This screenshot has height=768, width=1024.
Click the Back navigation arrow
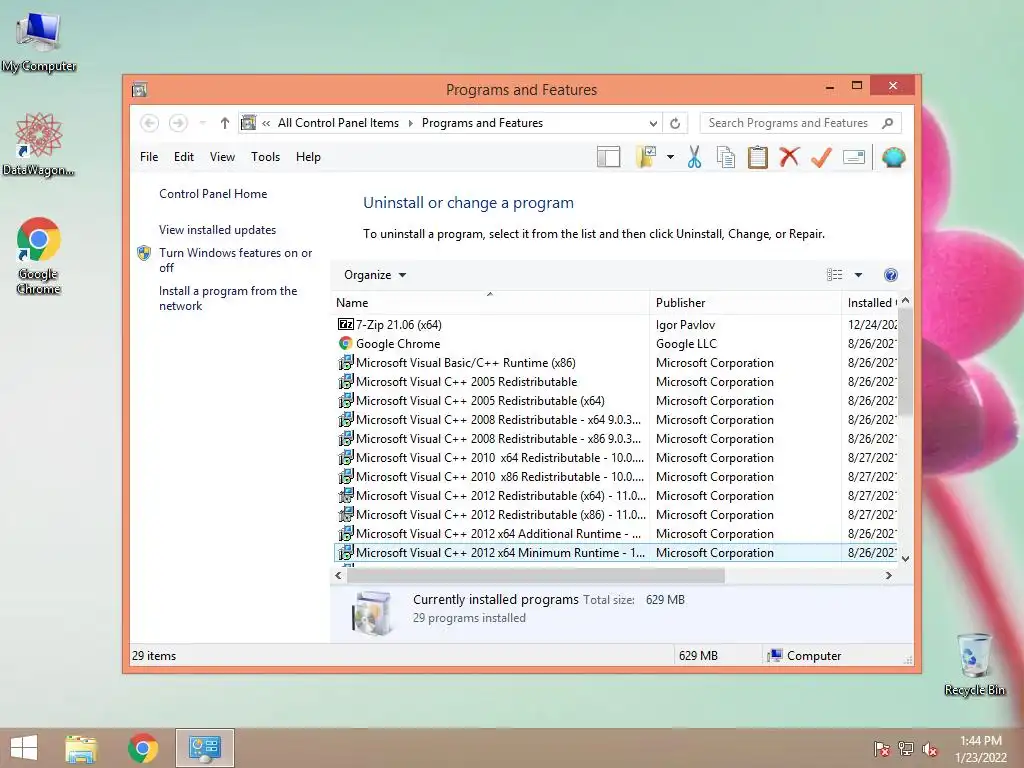[150, 123]
